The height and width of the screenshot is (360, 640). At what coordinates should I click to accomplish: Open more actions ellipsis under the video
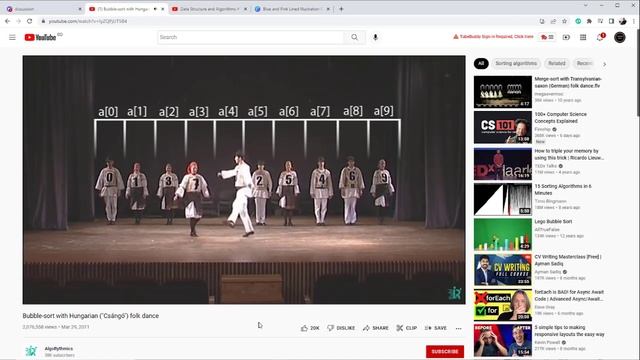[x=458, y=328]
